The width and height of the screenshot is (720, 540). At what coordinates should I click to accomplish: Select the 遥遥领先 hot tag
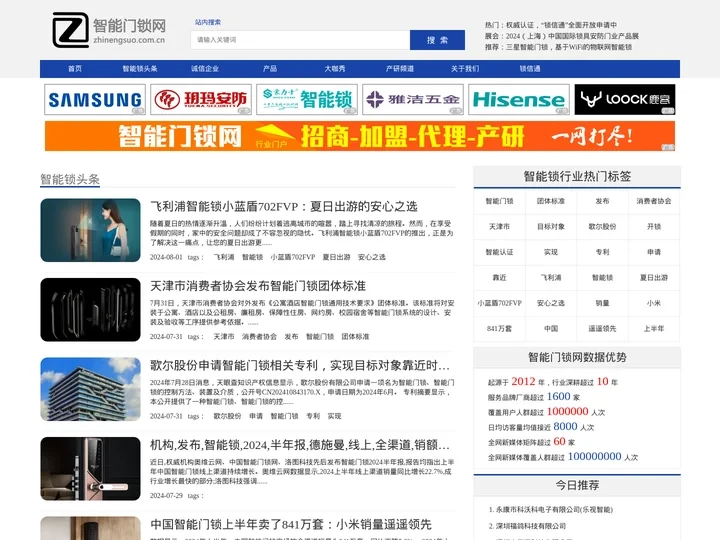(602, 328)
